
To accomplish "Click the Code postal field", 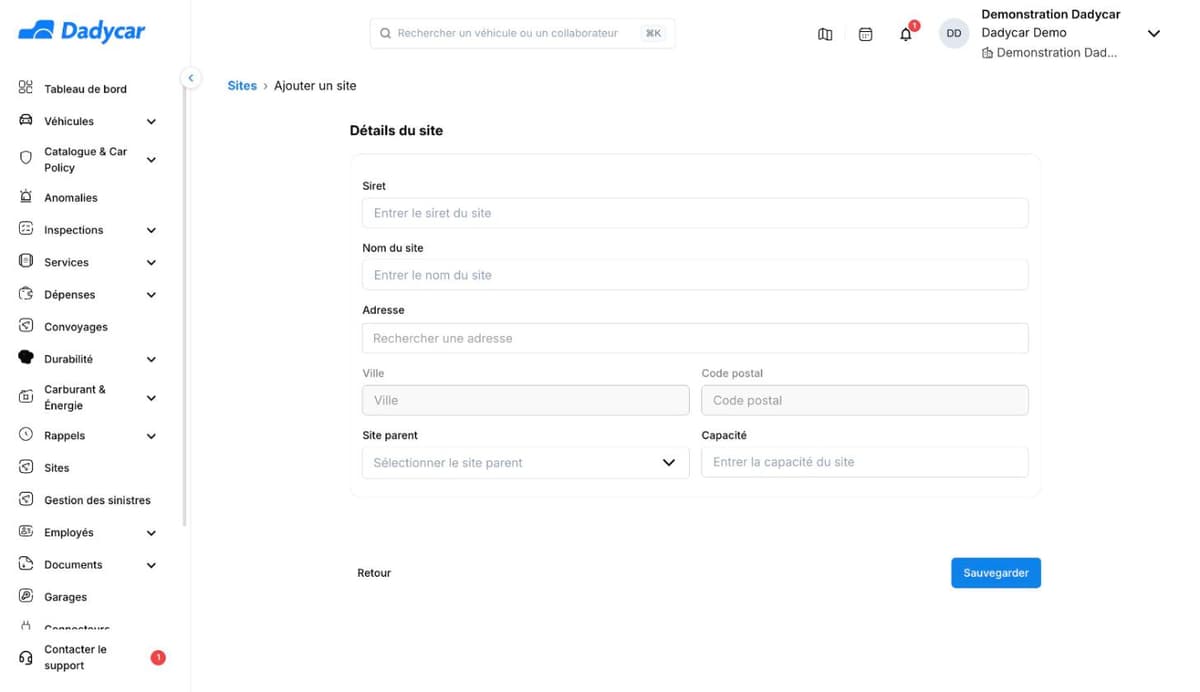I will click(865, 400).
